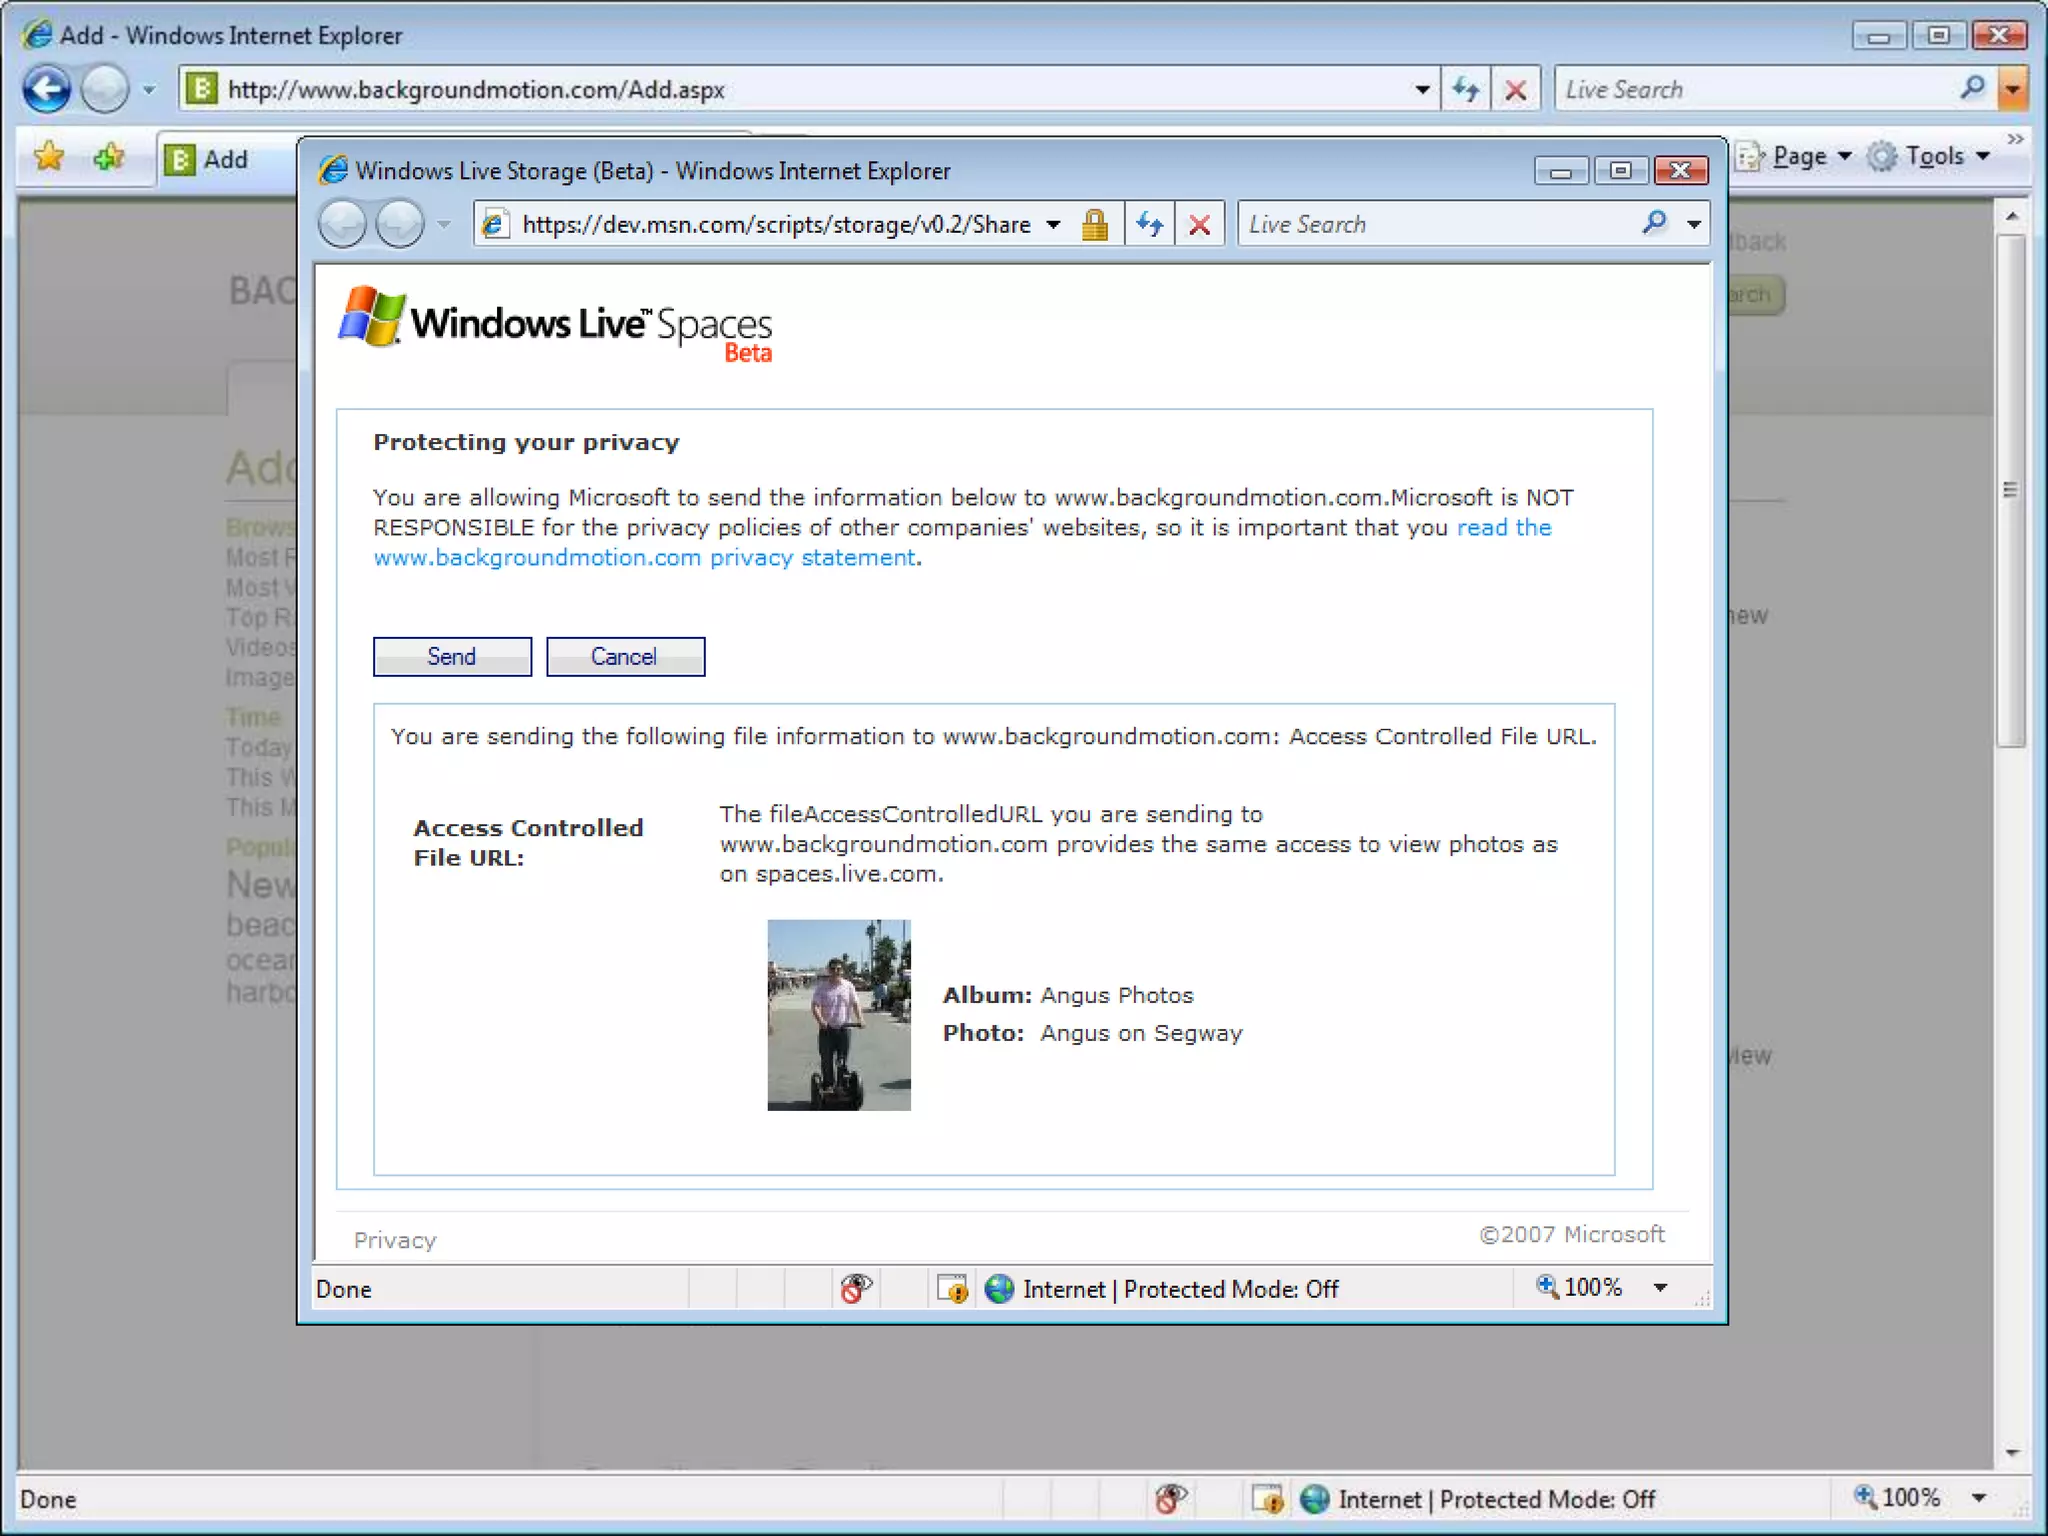The width and height of the screenshot is (2048, 1536).
Task: Click popup Live Search field
Action: point(1435,225)
